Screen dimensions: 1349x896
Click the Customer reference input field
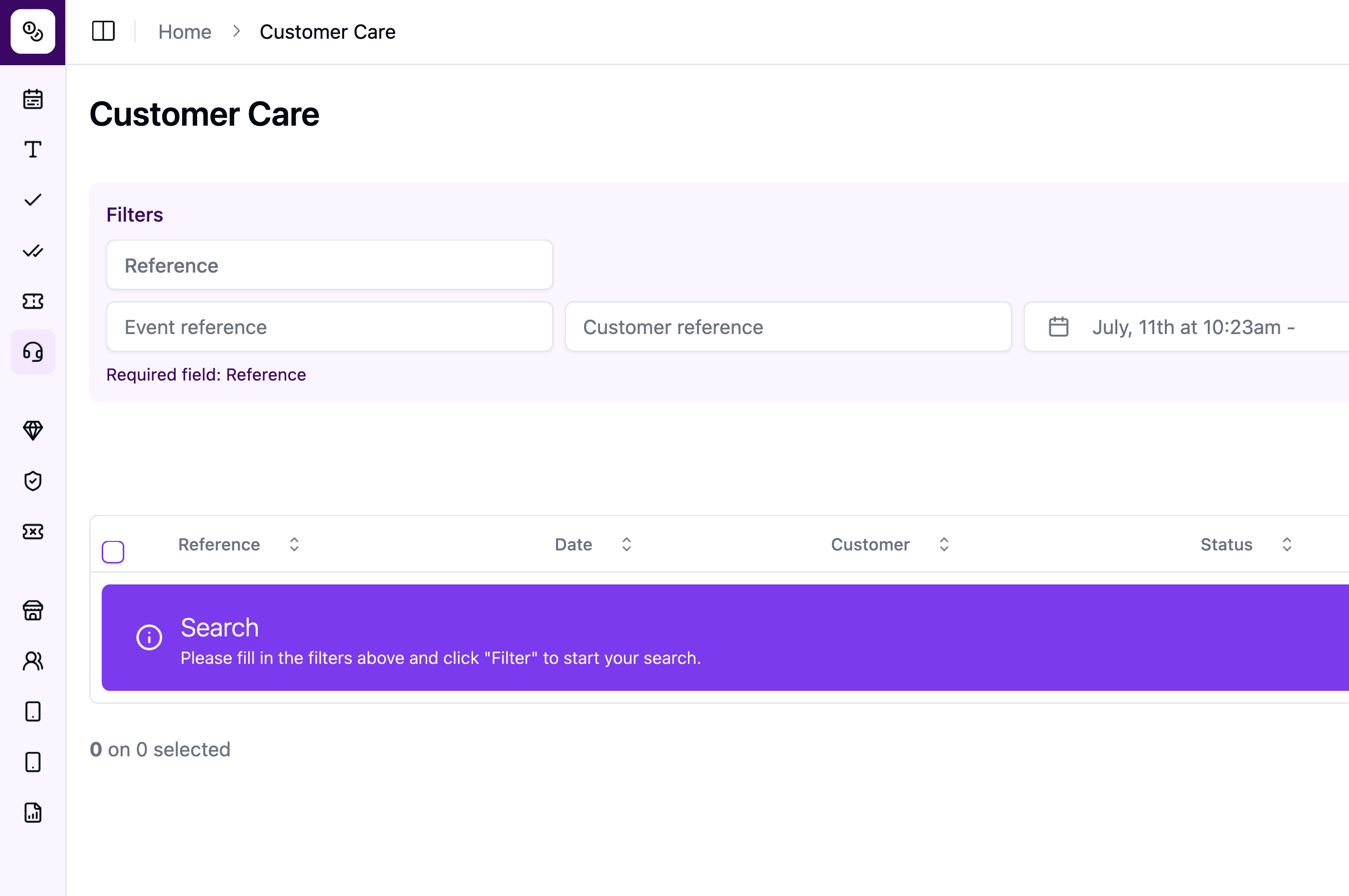pos(789,326)
